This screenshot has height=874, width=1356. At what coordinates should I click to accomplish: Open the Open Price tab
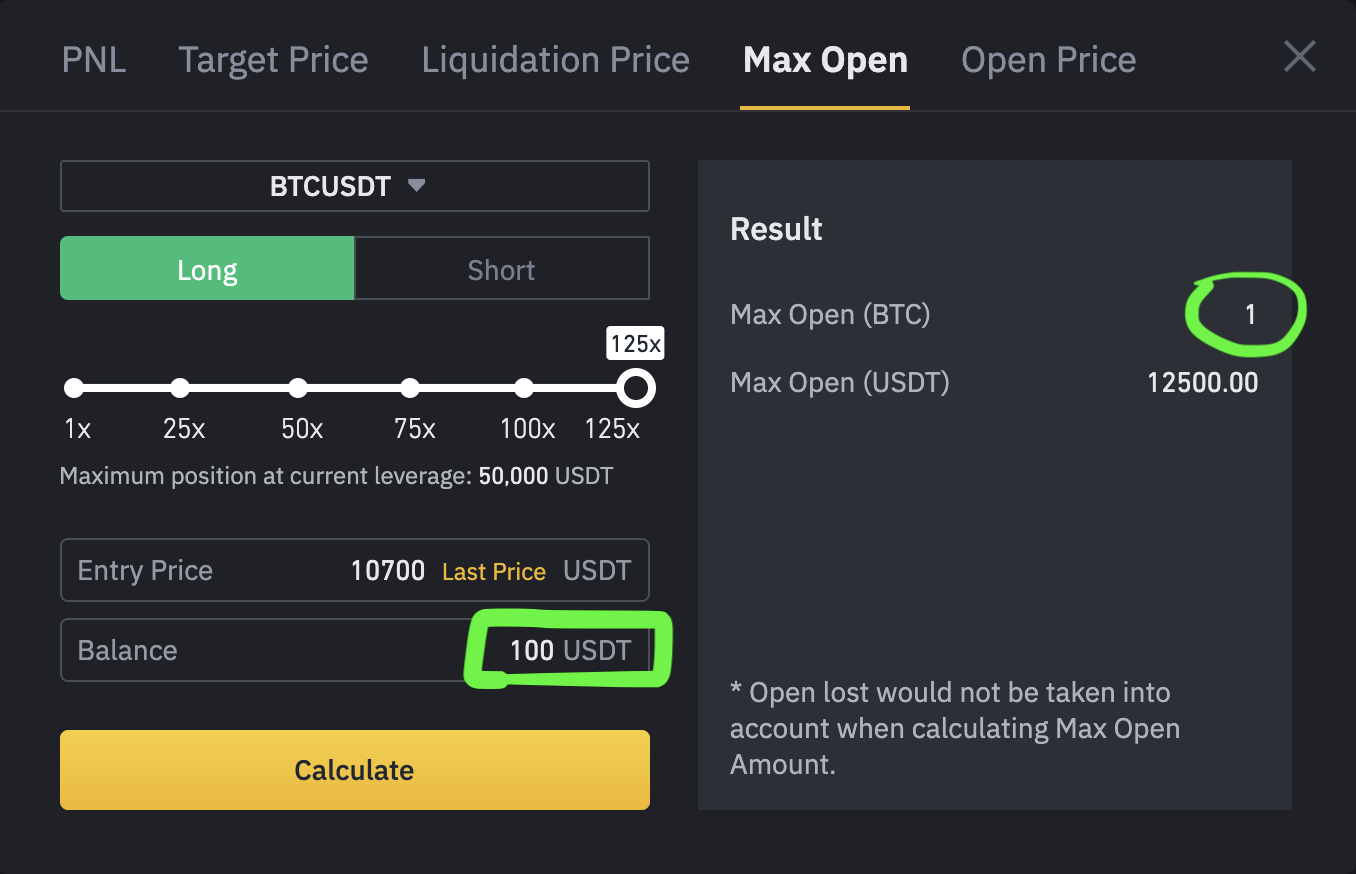pyautogui.click(x=1048, y=60)
